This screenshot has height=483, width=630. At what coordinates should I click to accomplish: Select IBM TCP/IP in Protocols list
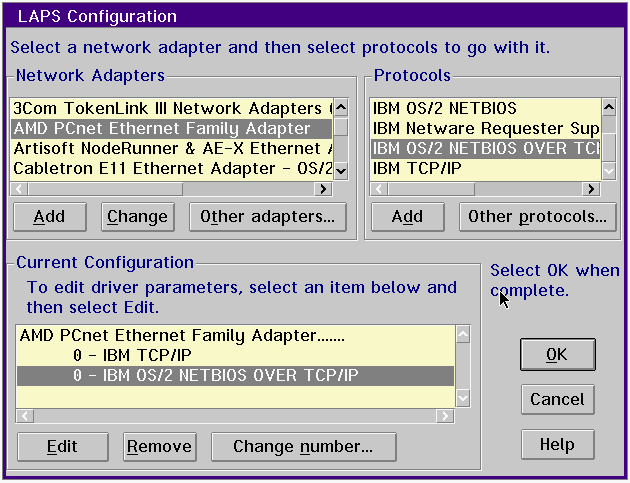(485, 169)
